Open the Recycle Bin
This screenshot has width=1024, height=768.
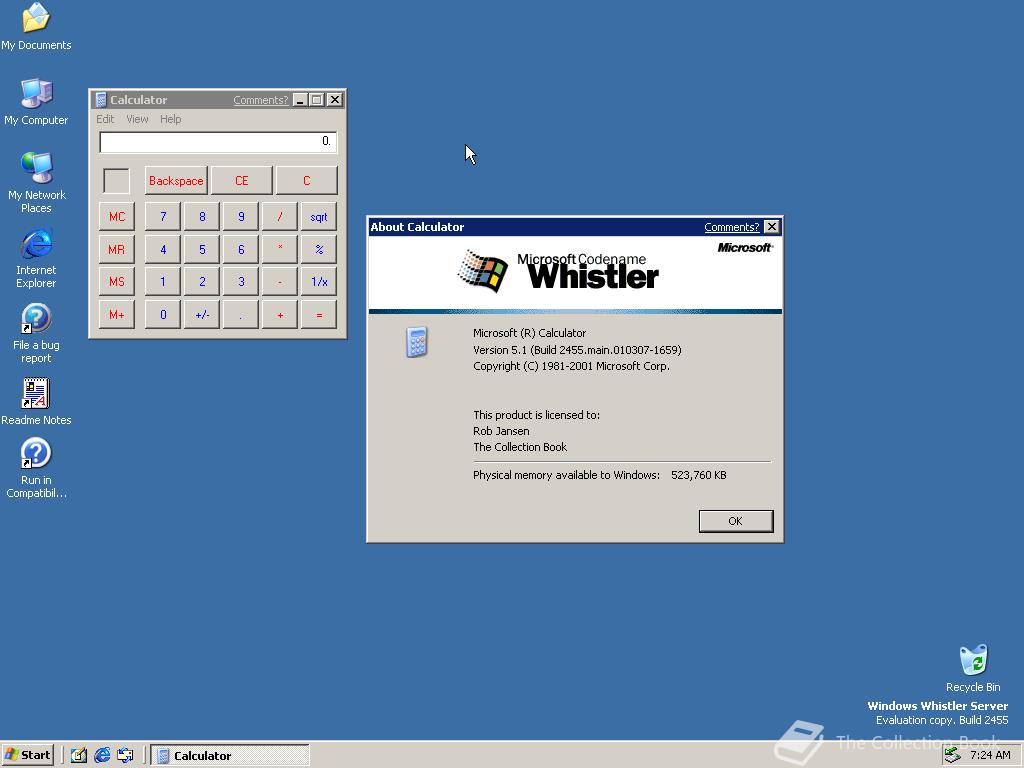point(973,668)
